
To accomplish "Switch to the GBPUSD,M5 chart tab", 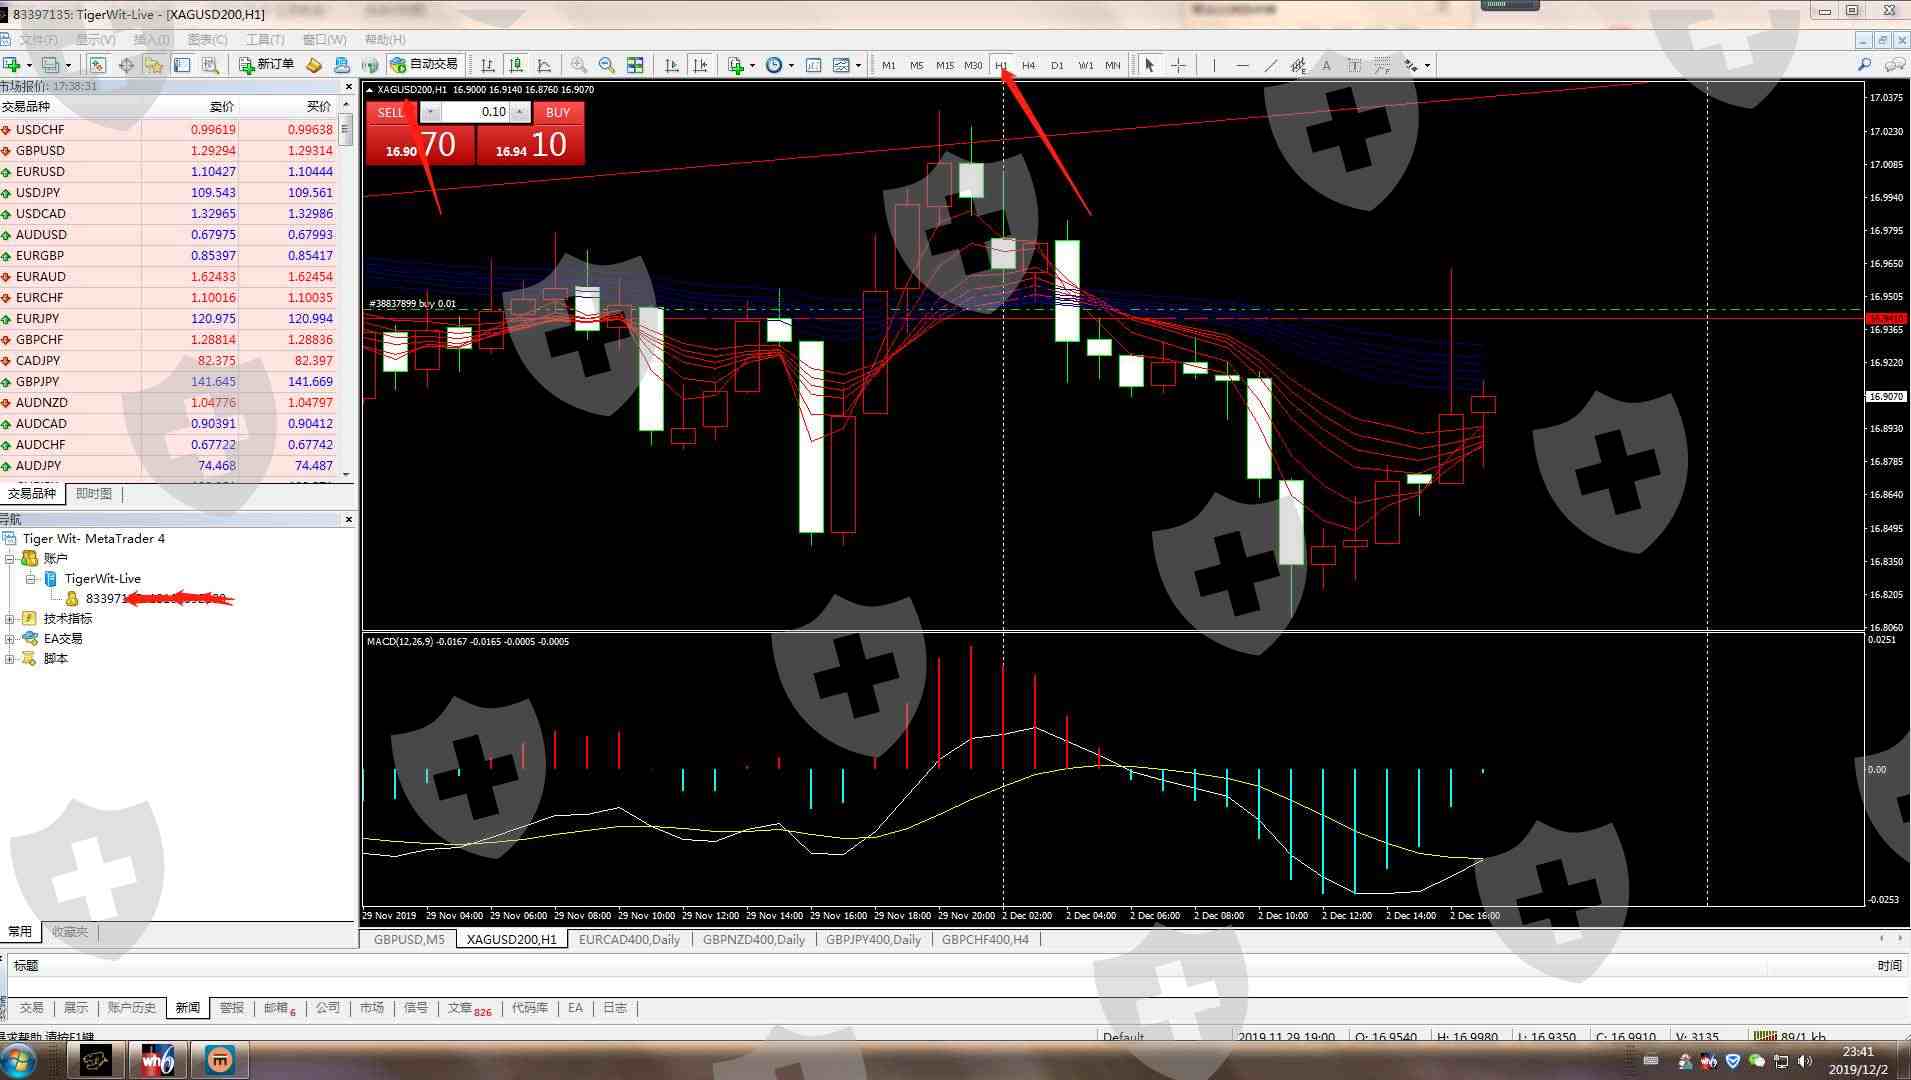I will [x=408, y=939].
